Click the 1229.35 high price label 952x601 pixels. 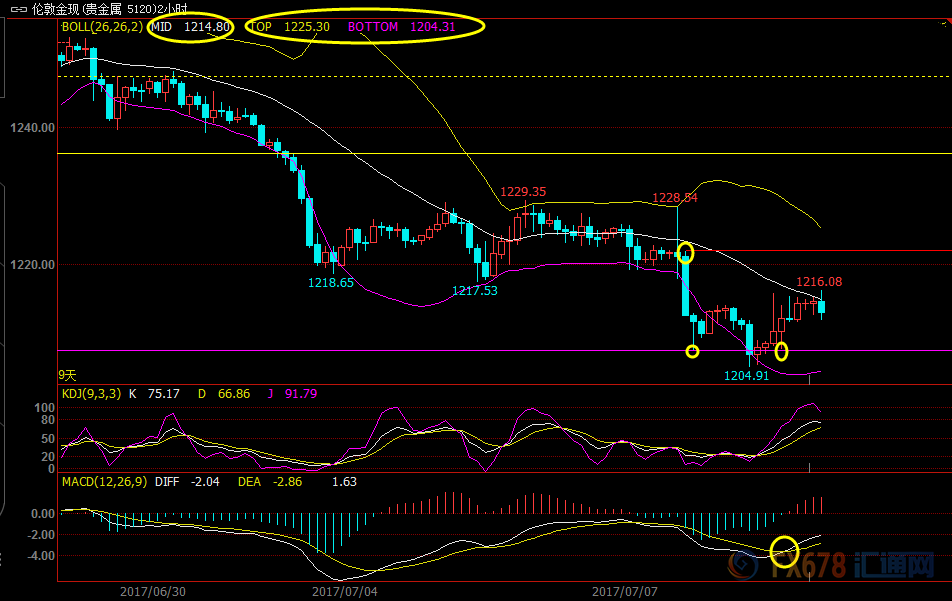tap(523, 192)
